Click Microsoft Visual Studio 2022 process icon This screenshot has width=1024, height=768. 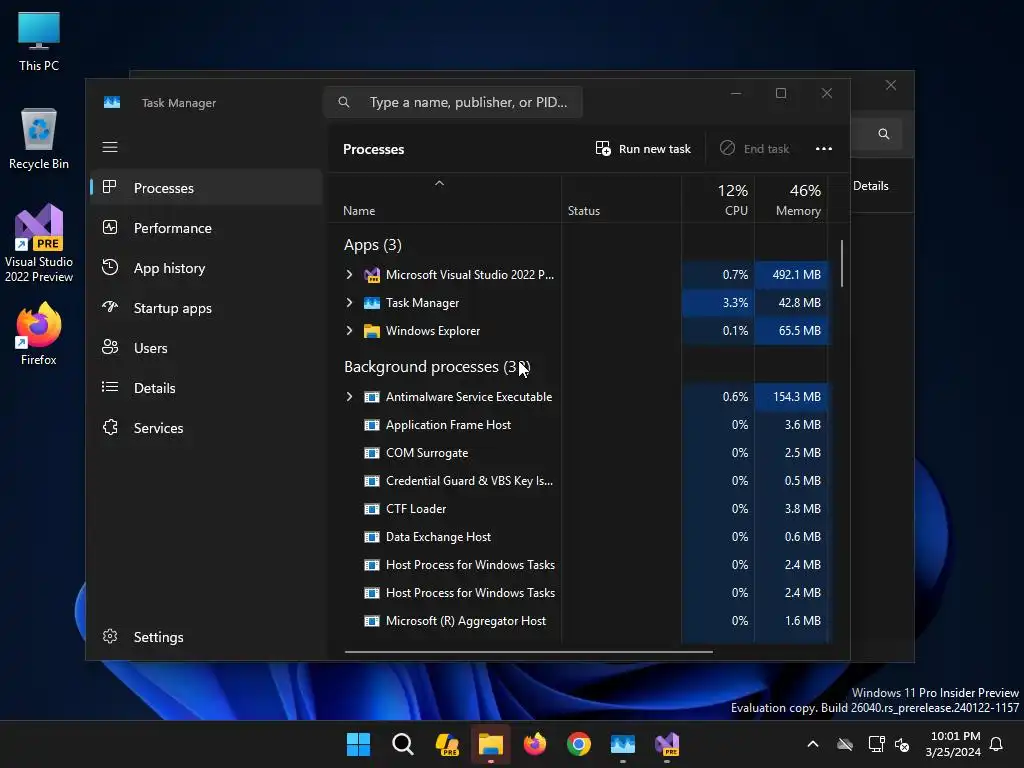coord(372,275)
